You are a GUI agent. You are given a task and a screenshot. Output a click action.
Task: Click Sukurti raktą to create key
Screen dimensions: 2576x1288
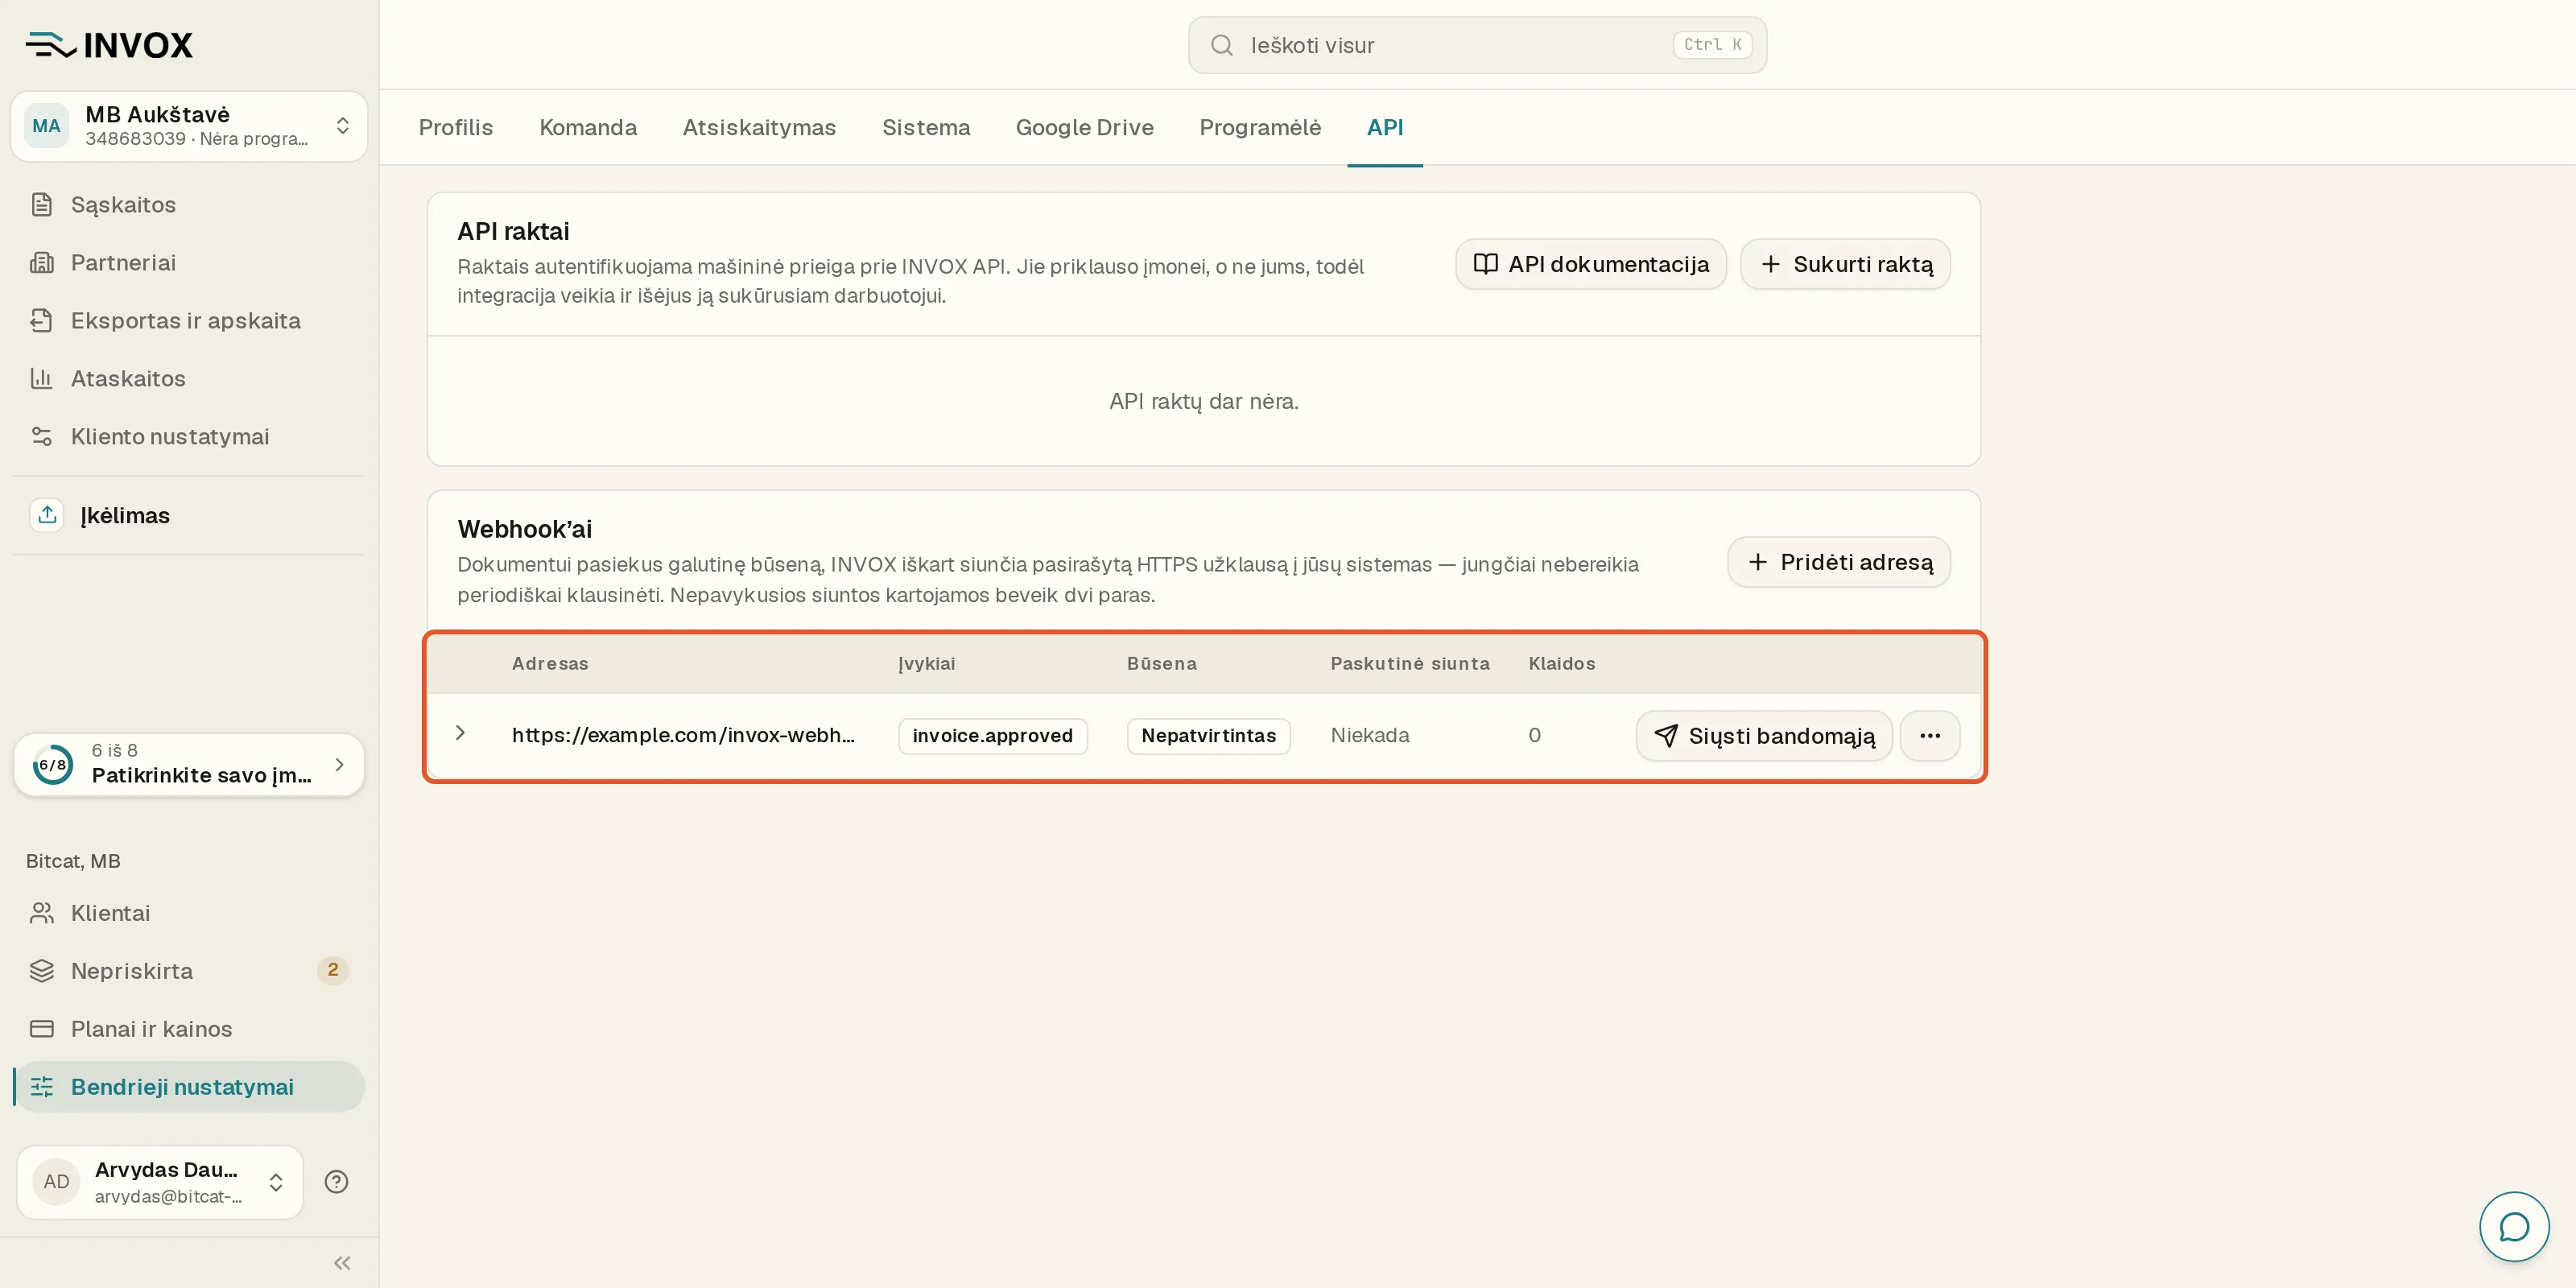tap(1845, 264)
